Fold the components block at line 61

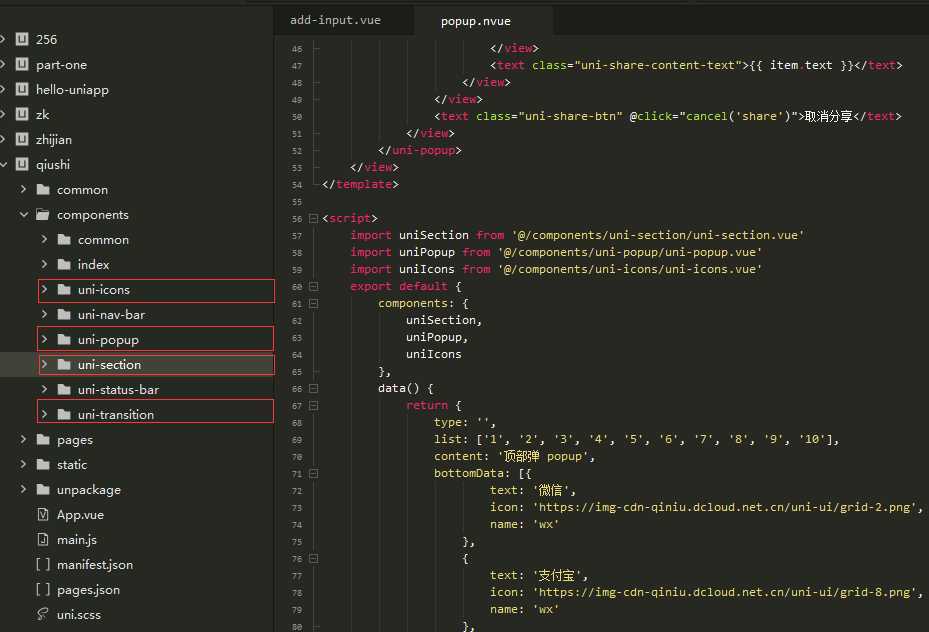point(313,303)
